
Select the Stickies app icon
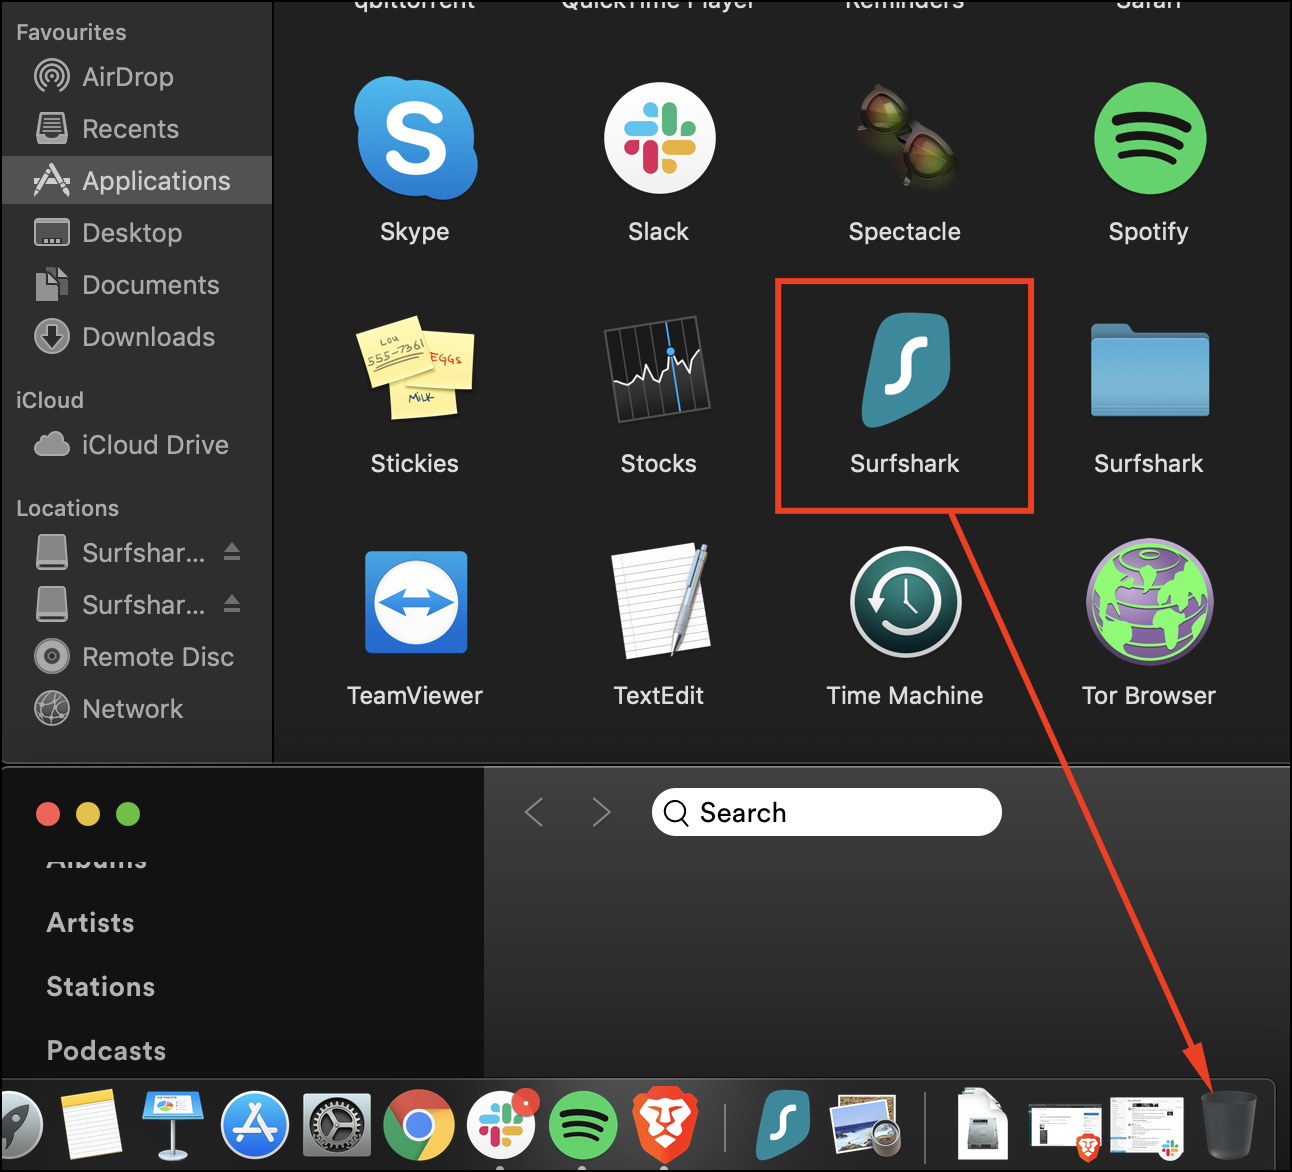tap(415, 370)
